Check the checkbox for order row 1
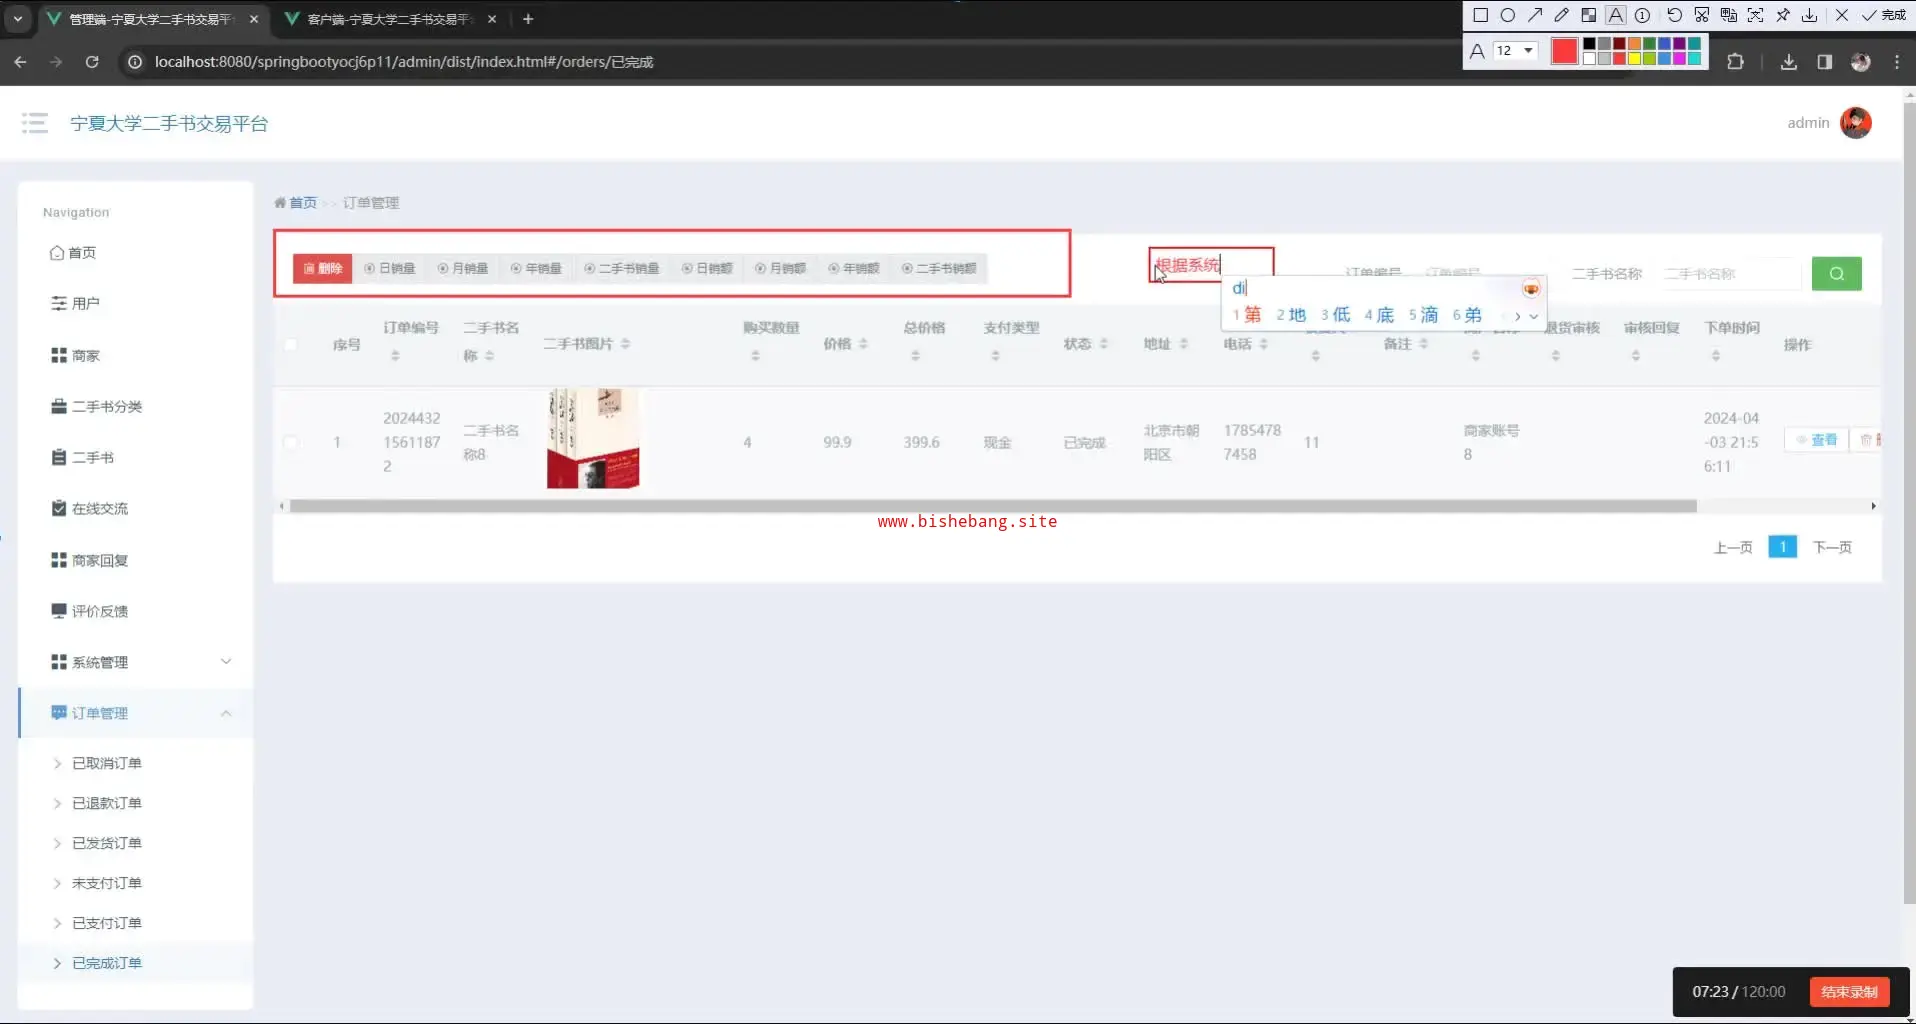 tap(290, 442)
